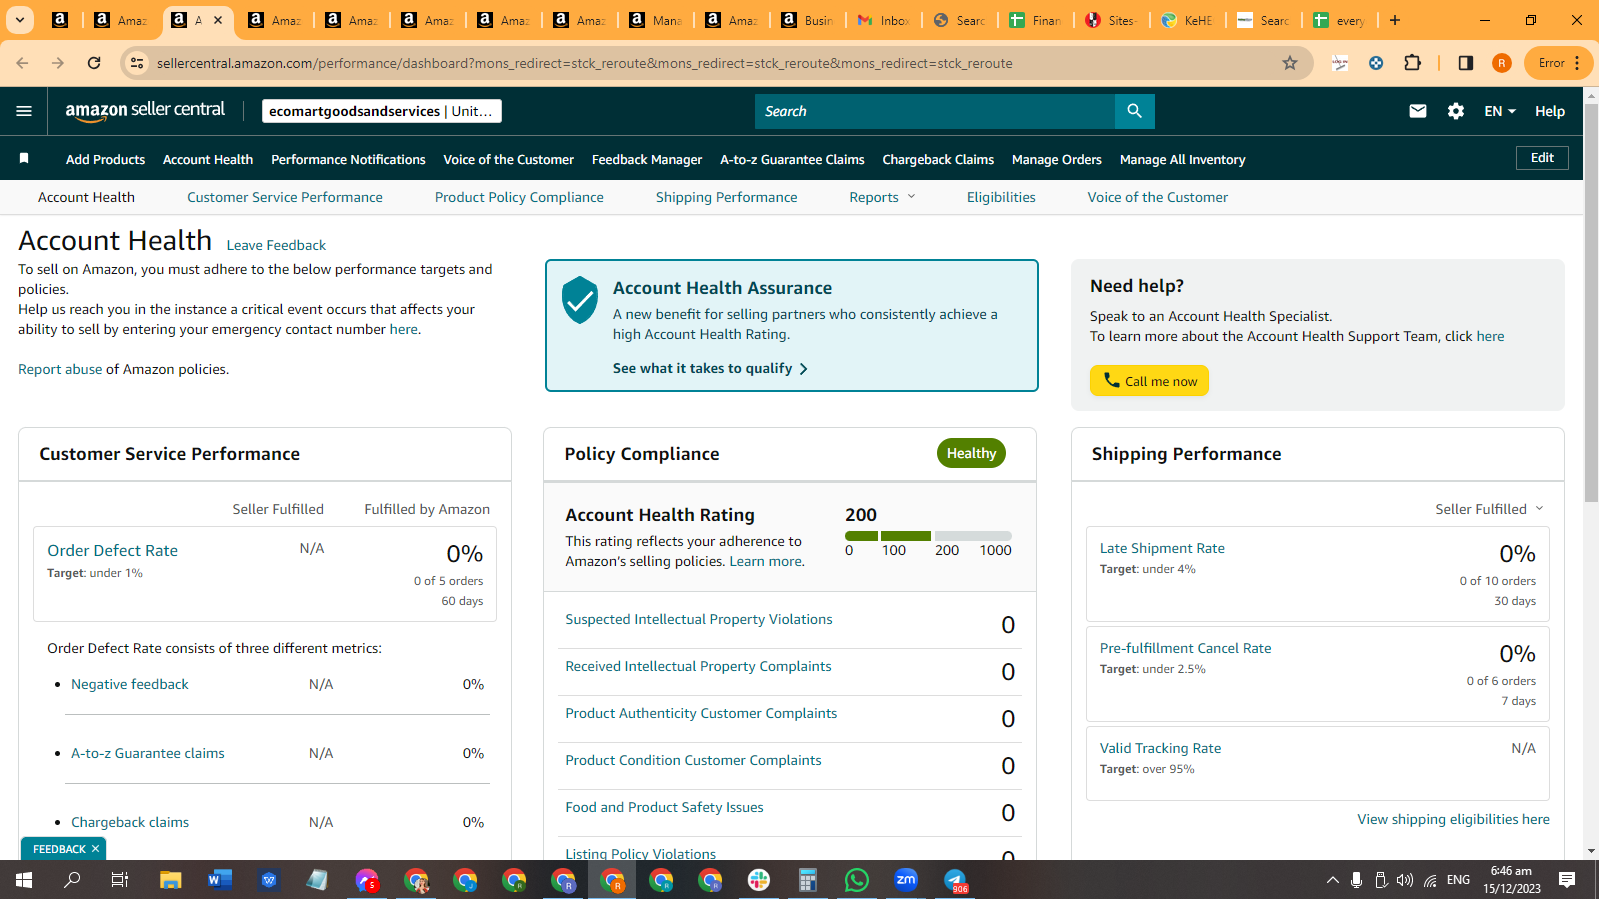The height and width of the screenshot is (899, 1599).
Task: Open the Leave Feedback link
Action: (276, 245)
